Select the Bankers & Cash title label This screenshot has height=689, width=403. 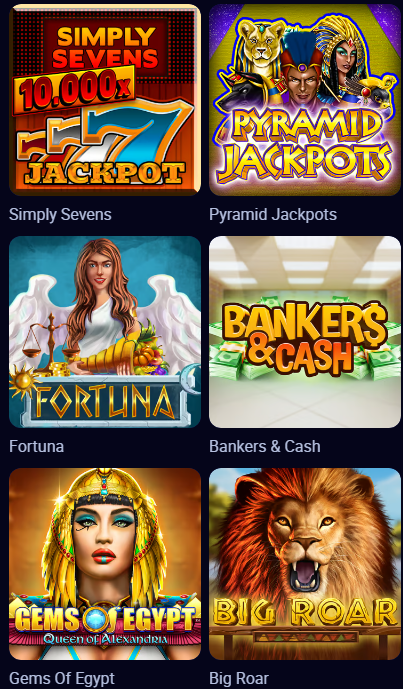(x=265, y=446)
